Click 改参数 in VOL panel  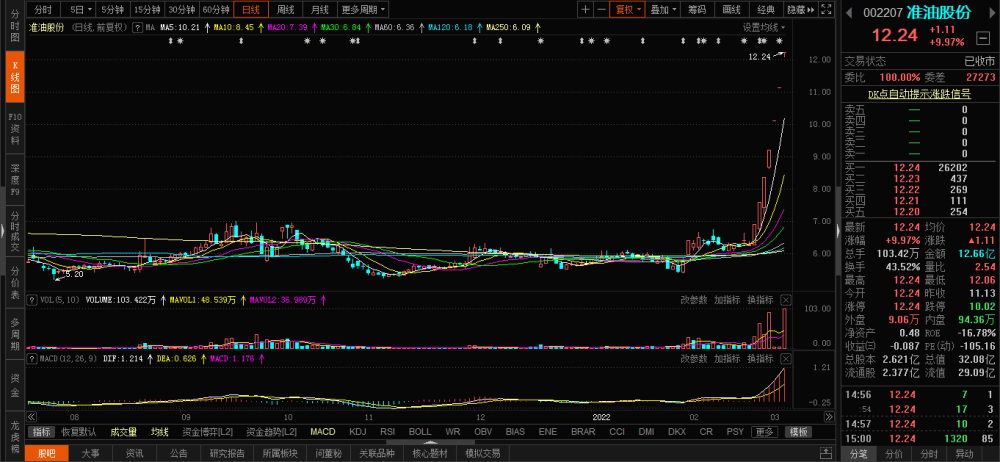tap(694, 299)
